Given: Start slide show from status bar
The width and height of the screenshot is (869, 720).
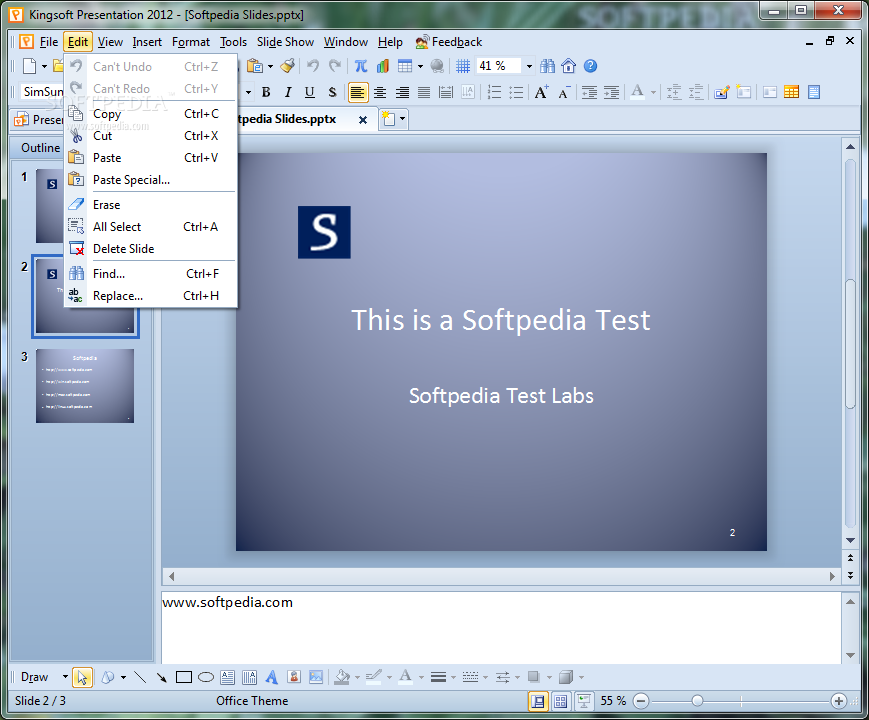Looking at the screenshot, I should (583, 701).
